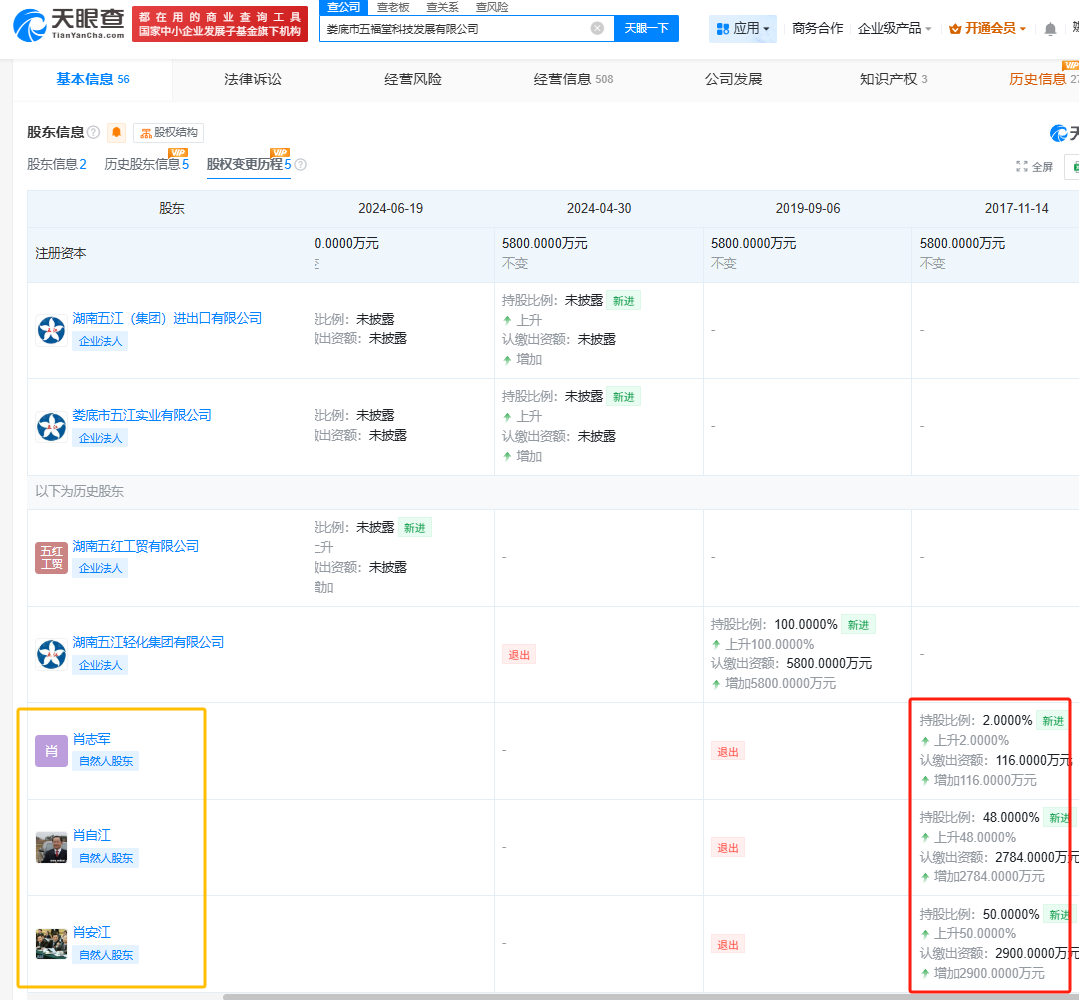This screenshot has width=1079, height=1000.
Task: Open shareholder 肖安江 profile link
Action: coord(92,933)
